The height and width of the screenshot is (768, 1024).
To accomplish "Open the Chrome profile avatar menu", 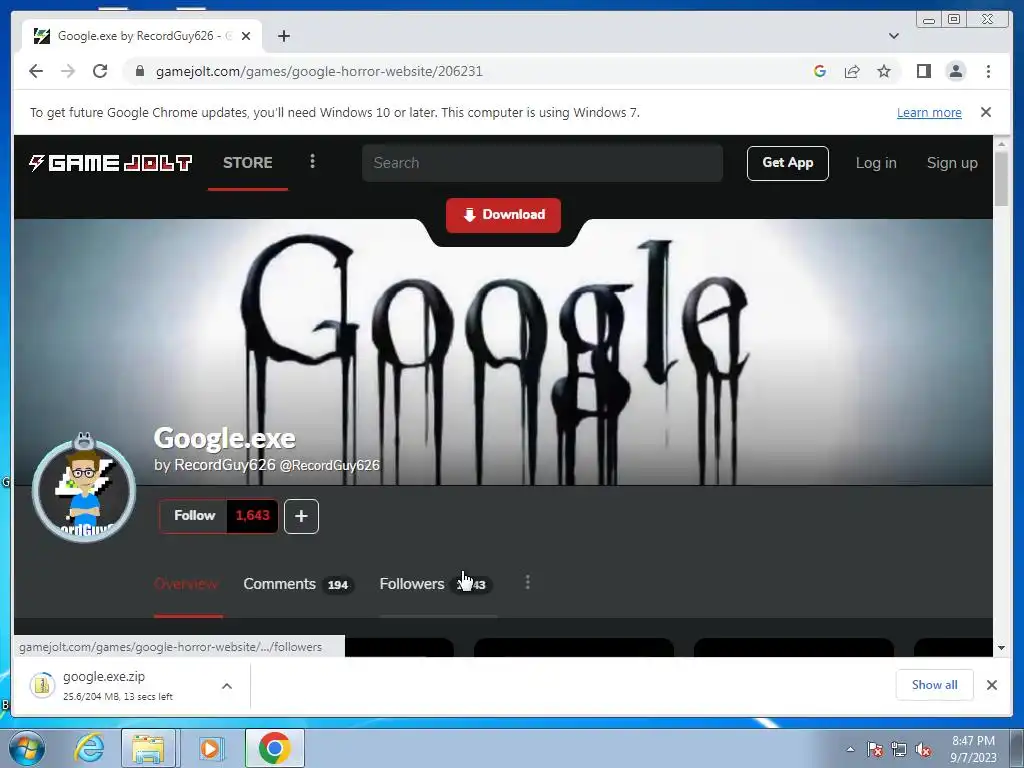I will (956, 71).
